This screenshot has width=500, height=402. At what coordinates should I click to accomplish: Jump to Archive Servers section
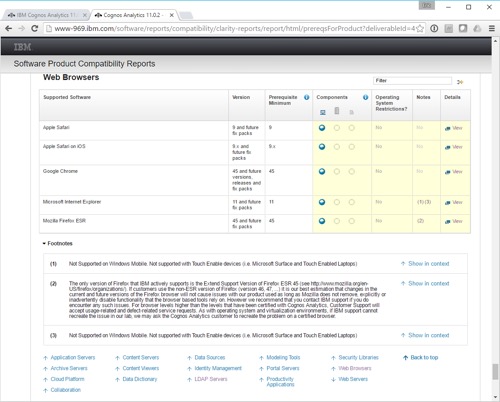[x=69, y=368]
